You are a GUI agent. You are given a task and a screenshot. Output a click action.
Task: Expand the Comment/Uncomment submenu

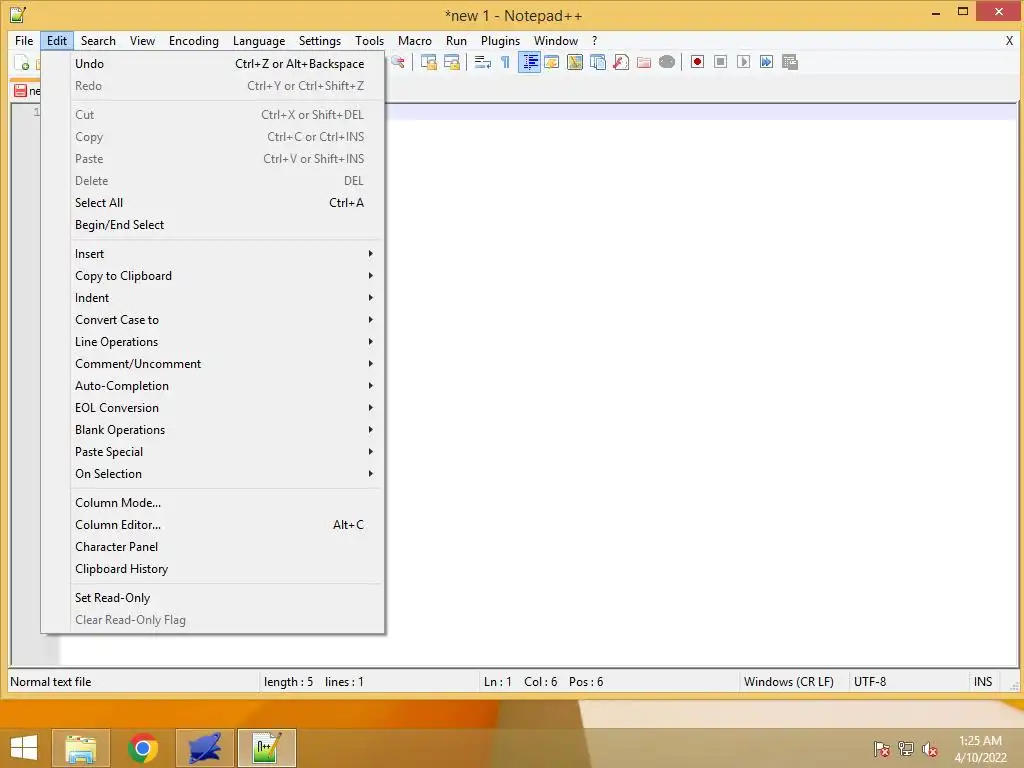click(x=226, y=364)
